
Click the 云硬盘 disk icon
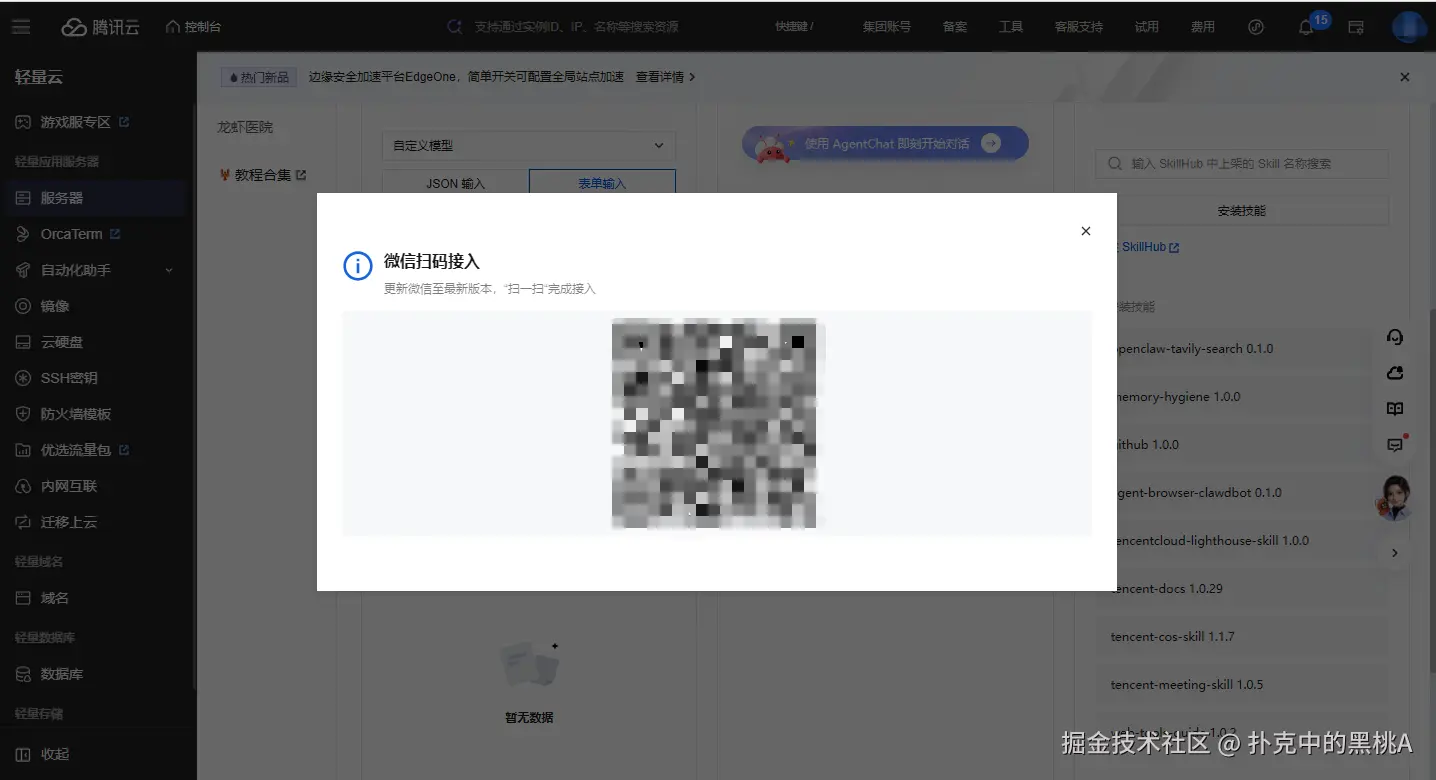(x=23, y=342)
